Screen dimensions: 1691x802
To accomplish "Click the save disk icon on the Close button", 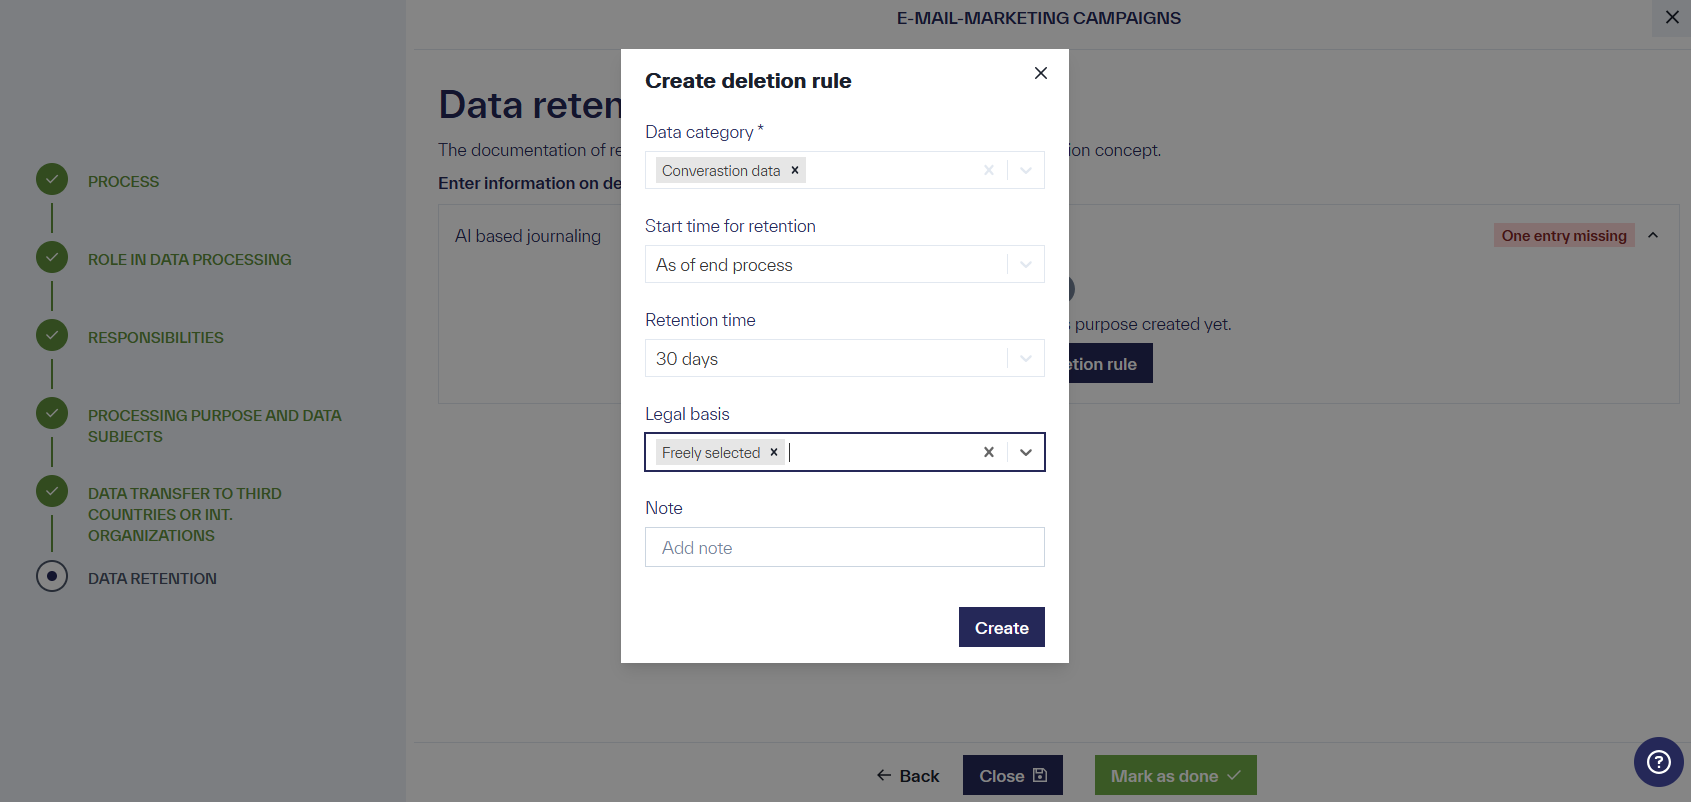I will 1040,775.
